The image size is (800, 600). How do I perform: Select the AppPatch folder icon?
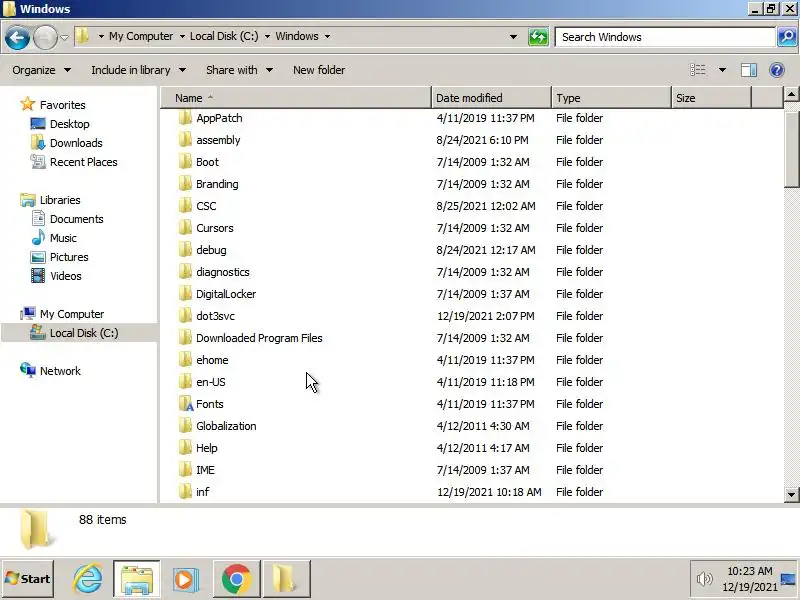[x=185, y=118]
